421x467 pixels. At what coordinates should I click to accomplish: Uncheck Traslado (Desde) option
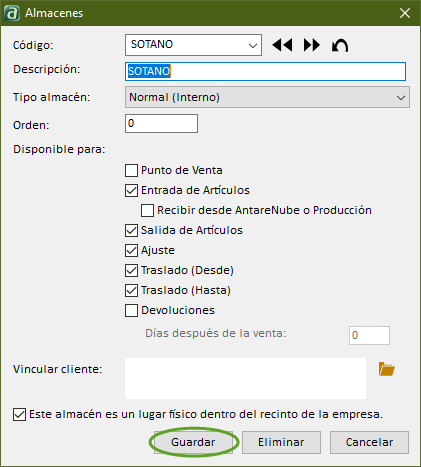point(131,270)
